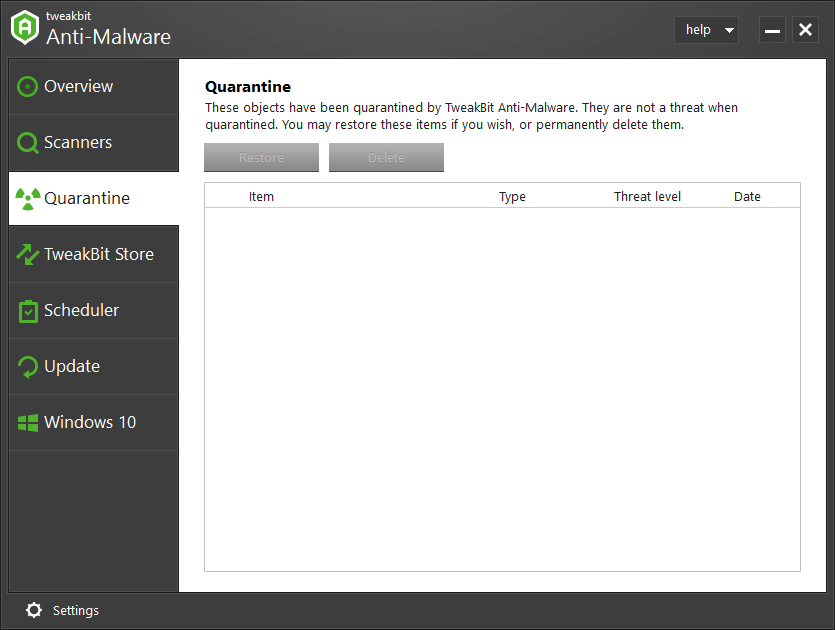The height and width of the screenshot is (630, 835).
Task: Open the help dropdown menu
Action: click(x=706, y=30)
